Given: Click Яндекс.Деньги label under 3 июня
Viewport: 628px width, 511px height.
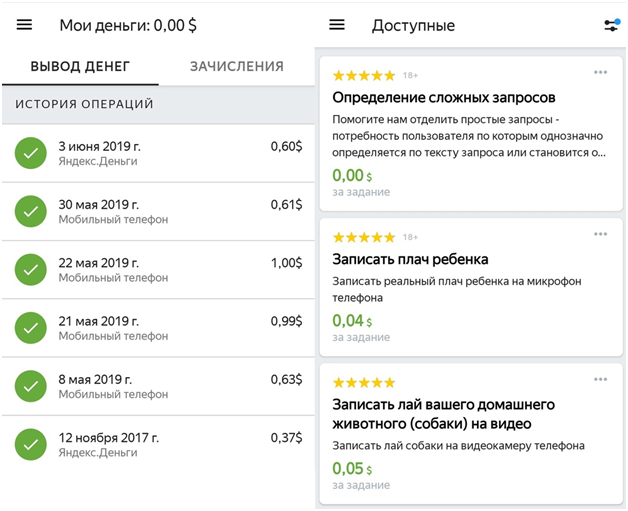Looking at the screenshot, I should click(x=98, y=161).
